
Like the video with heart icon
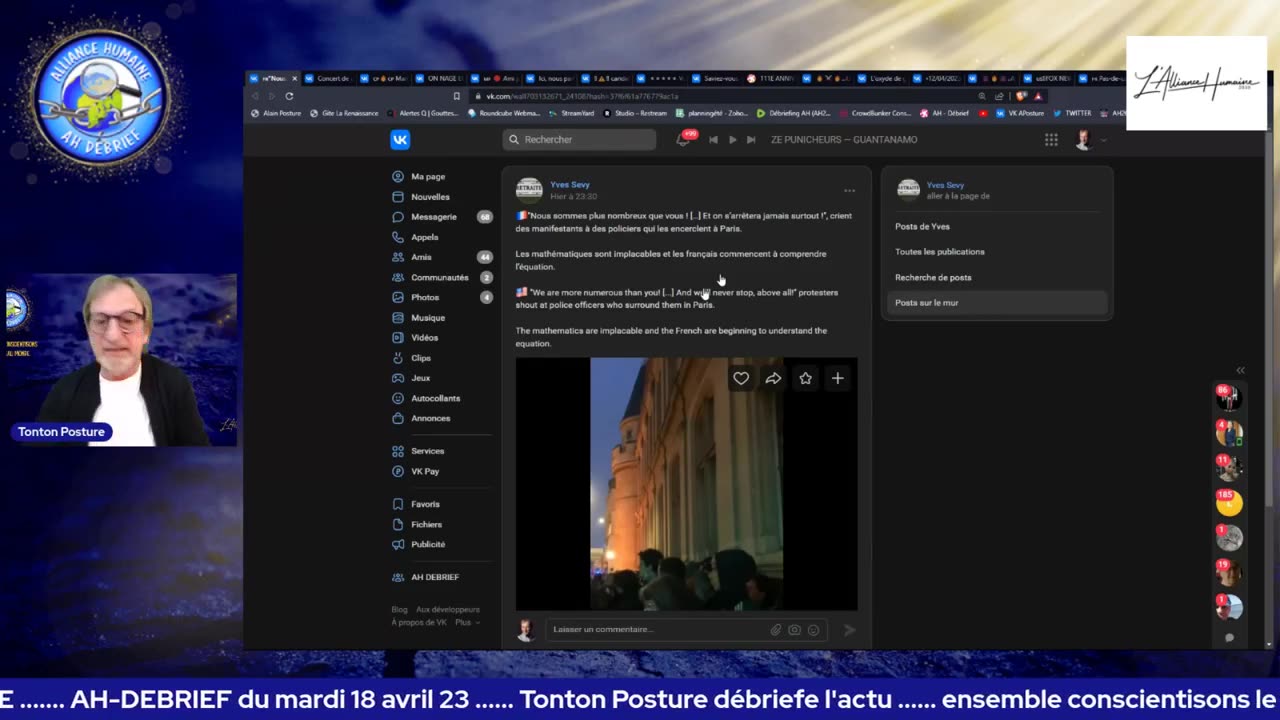pos(741,378)
